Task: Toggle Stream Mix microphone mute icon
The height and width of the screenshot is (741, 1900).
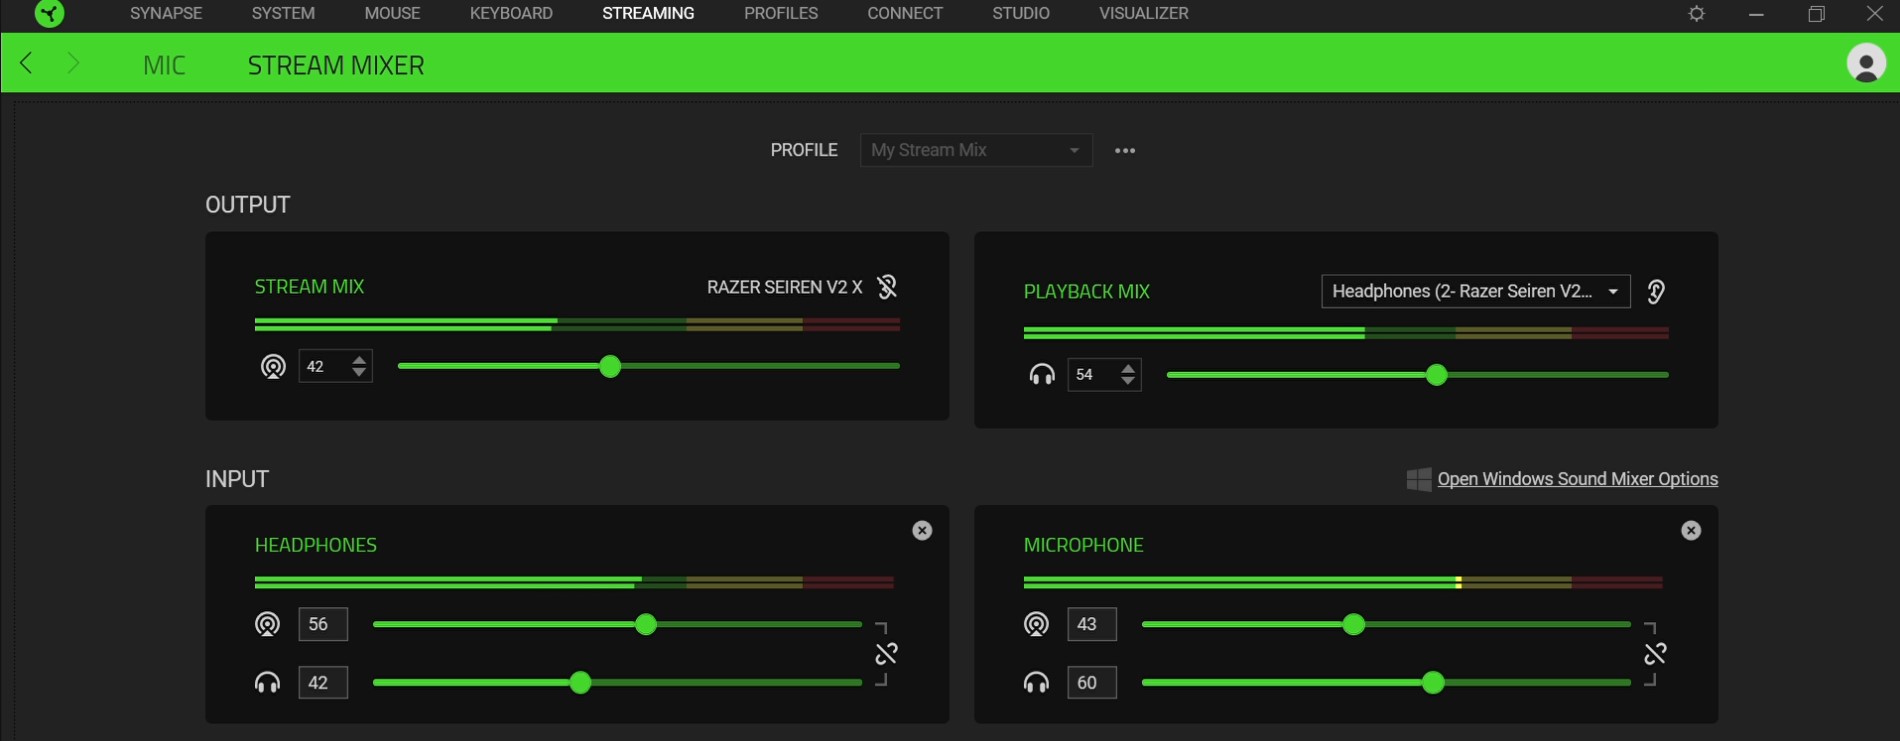Action: coord(886,287)
